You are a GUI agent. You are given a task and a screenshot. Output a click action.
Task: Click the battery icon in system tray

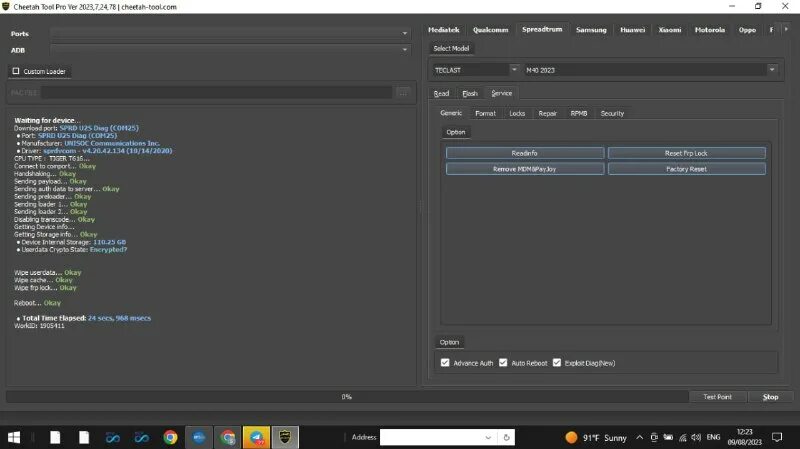[x=668, y=437]
